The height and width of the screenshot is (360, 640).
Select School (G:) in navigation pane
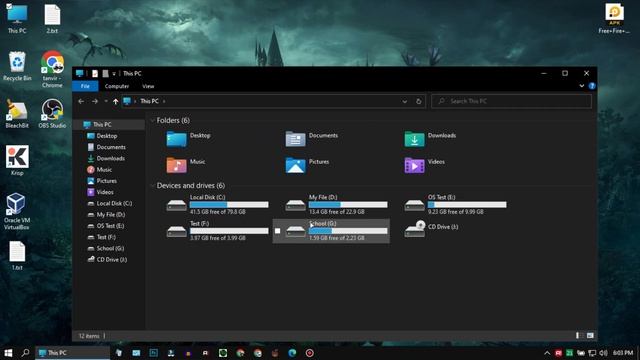point(109,248)
